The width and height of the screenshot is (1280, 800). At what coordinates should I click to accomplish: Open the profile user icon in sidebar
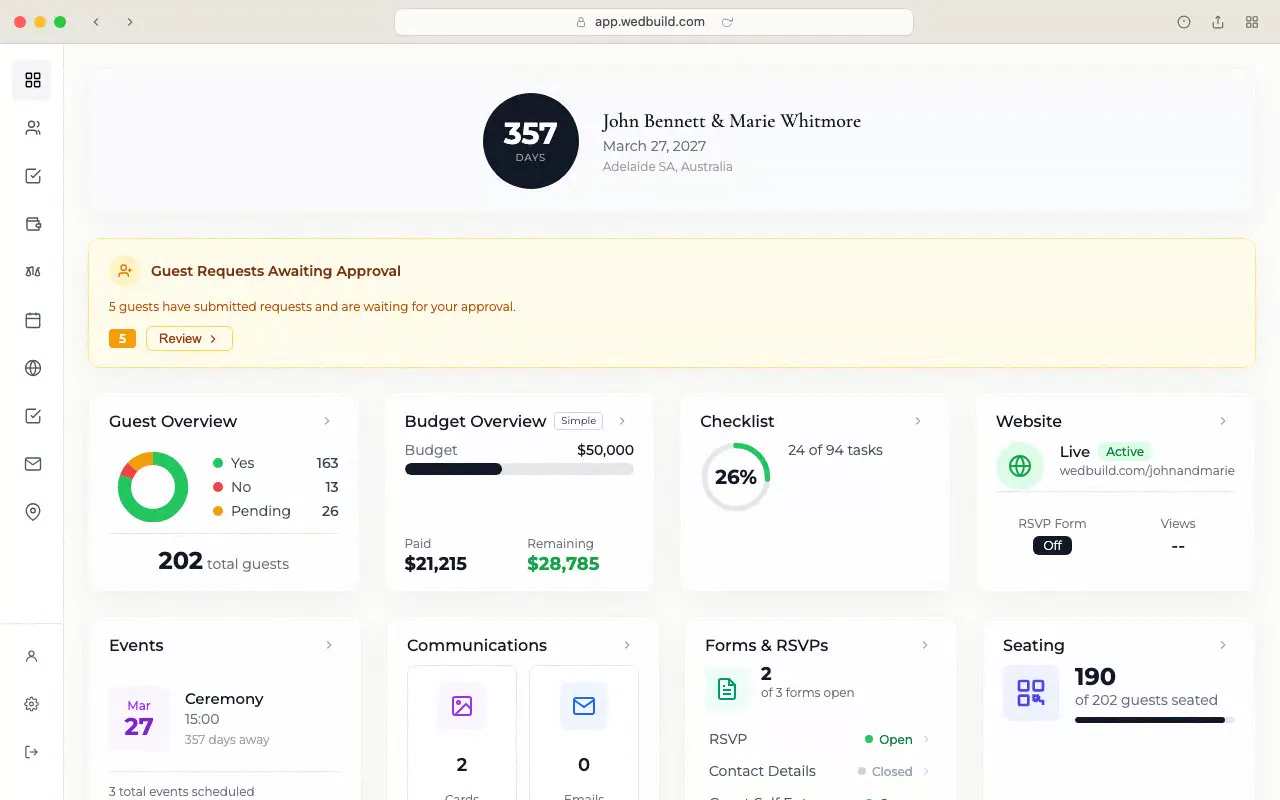[x=32, y=656]
